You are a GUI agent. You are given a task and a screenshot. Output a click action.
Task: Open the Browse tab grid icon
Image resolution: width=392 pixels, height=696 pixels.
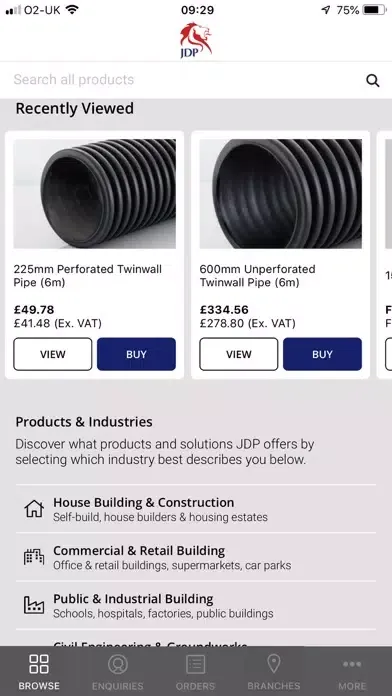point(39,664)
